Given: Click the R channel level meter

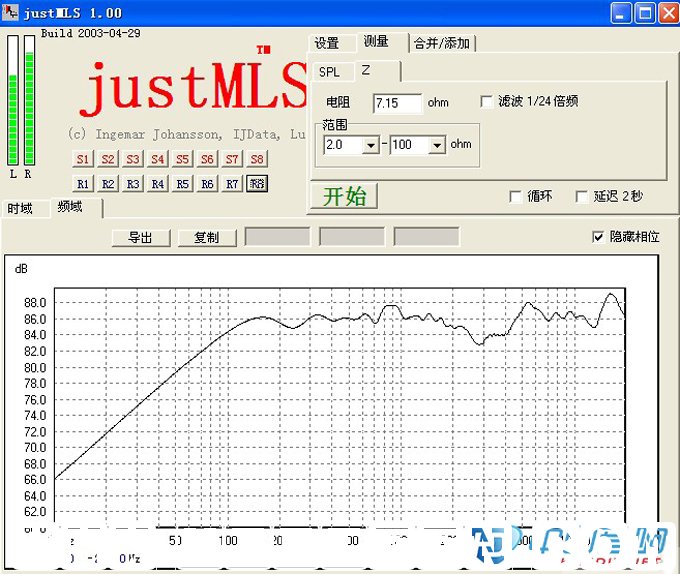Looking at the screenshot, I should [29, 100].
